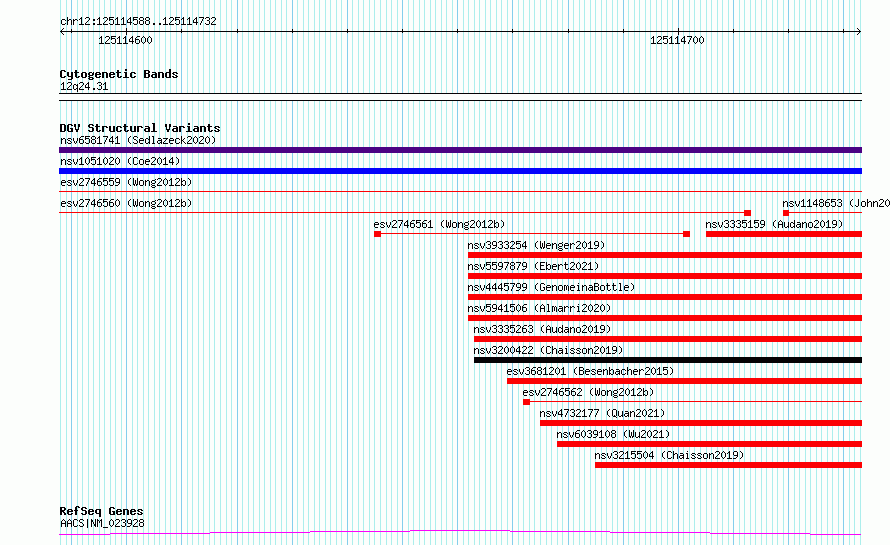The height and width of the screenshot is (545, 890).
Task: Click the red nsv3215504 variant bar
Action: click(x=728, y=465)
